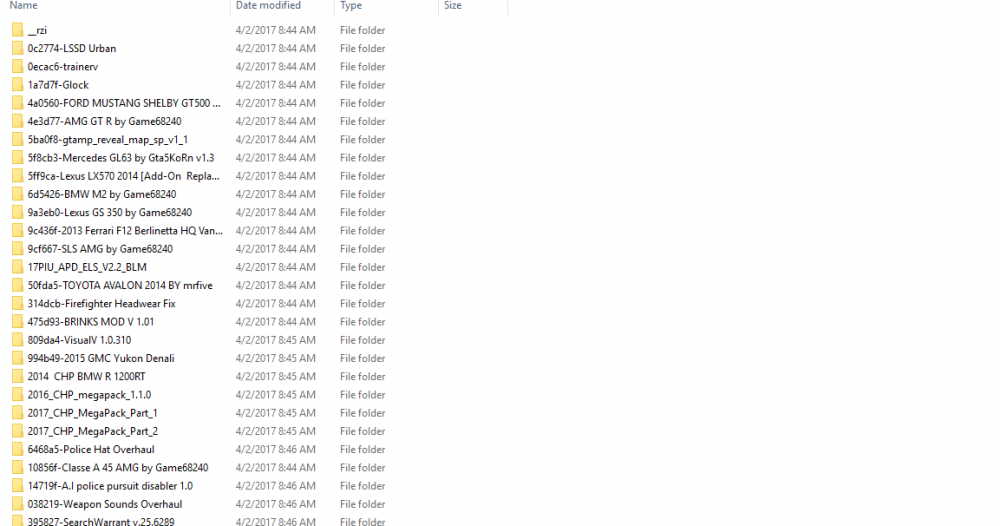Screen dimensions: 1000x526
Task: Click folder icon of 6d5426-BMW M2
Action: click(17, 194)
